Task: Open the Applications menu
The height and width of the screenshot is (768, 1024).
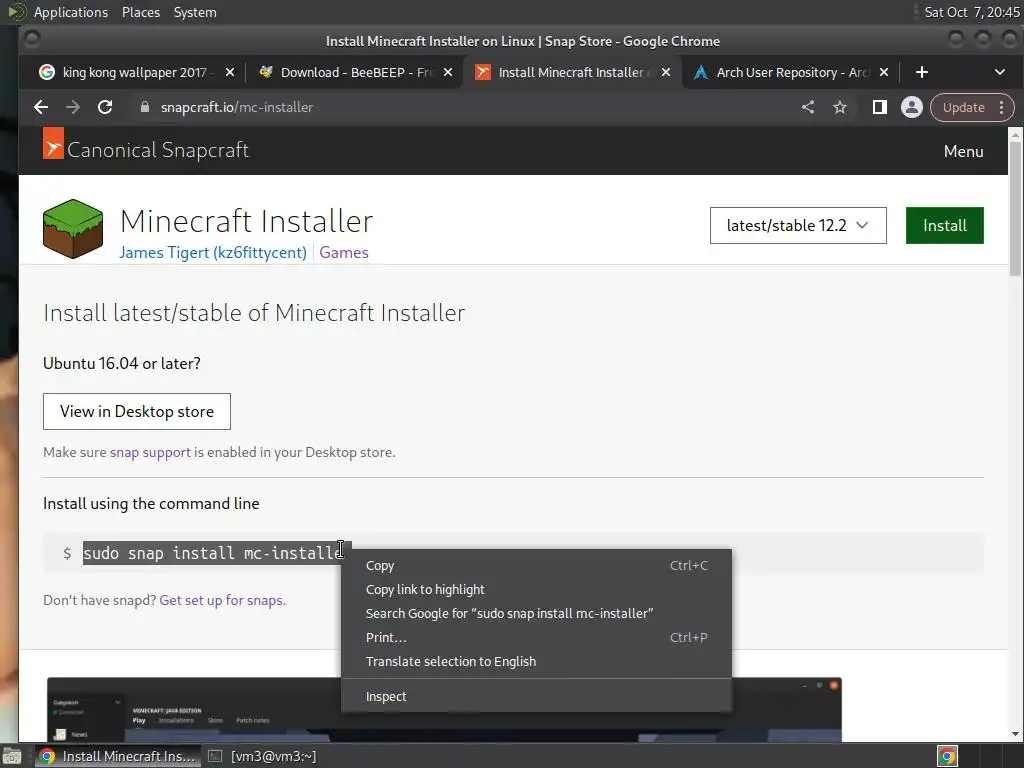Action: (71, 12)
